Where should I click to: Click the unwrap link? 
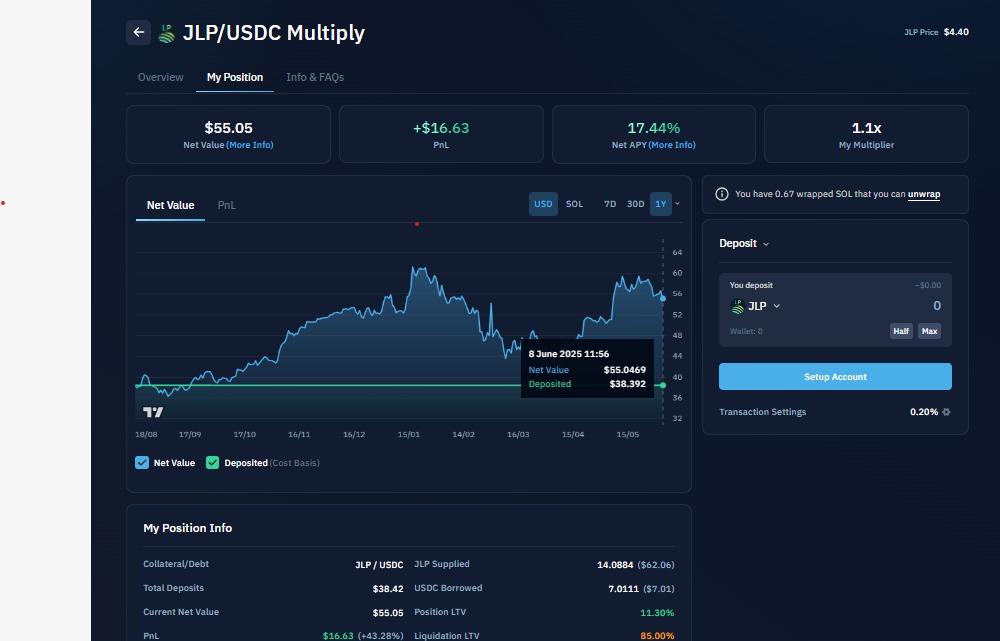923,194
